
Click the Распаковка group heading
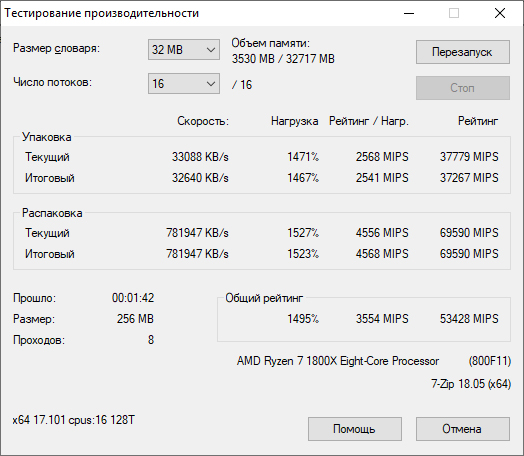pos(52,213)
